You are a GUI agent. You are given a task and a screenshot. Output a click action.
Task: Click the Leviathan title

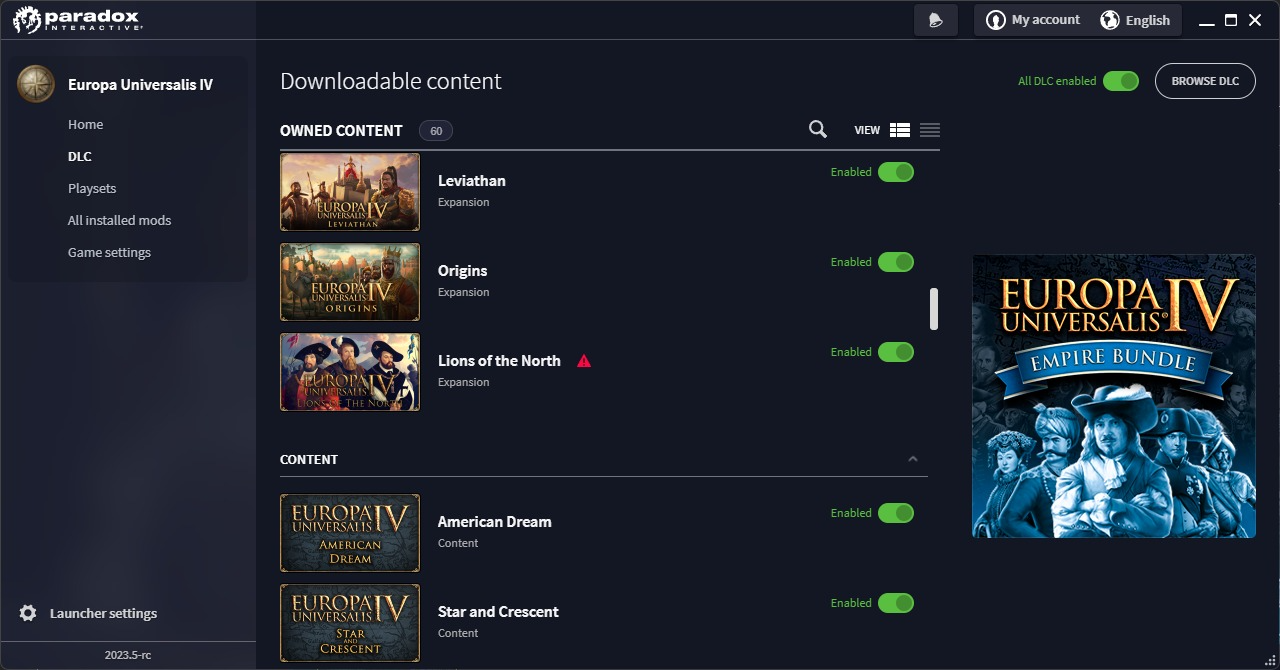[x=472, y=181]
